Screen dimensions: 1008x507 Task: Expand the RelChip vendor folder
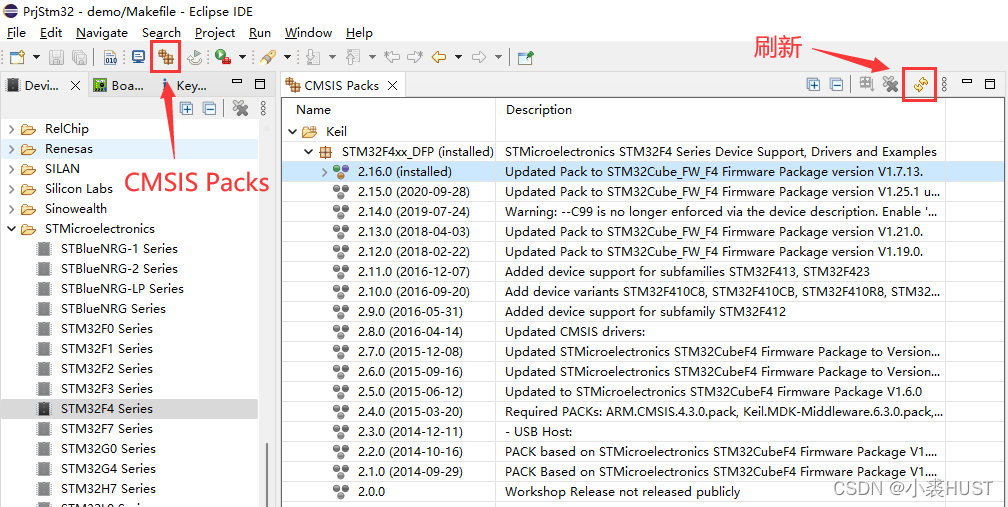pos(11,129)
